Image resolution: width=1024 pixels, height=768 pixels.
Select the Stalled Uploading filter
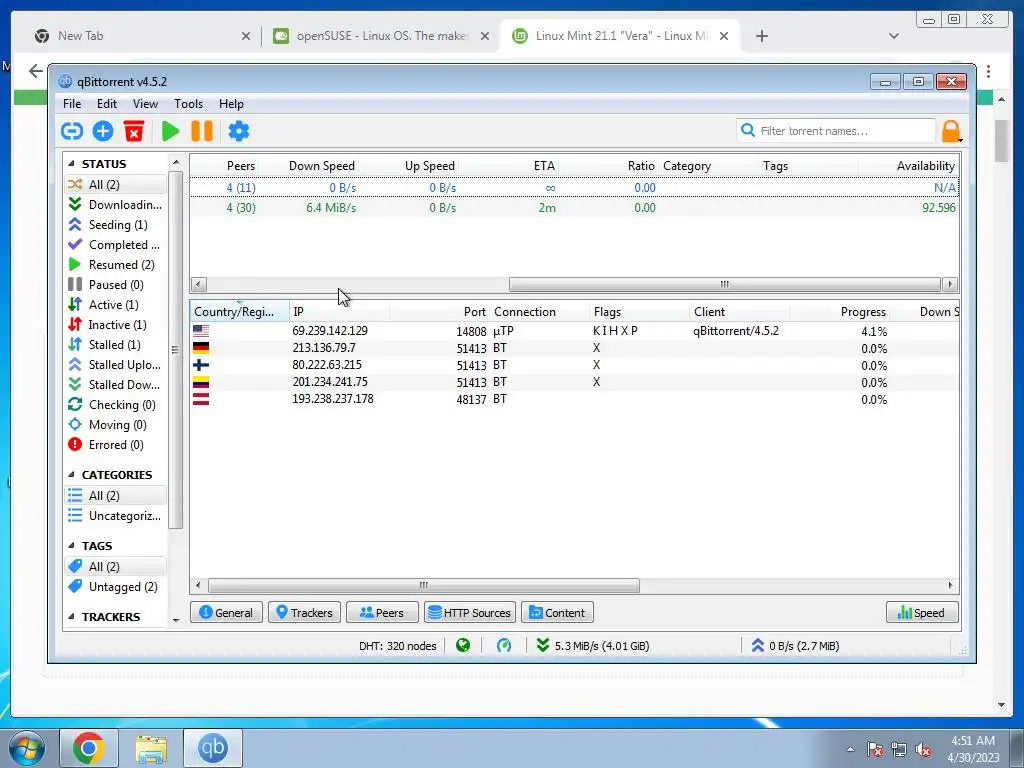[116, 365]
